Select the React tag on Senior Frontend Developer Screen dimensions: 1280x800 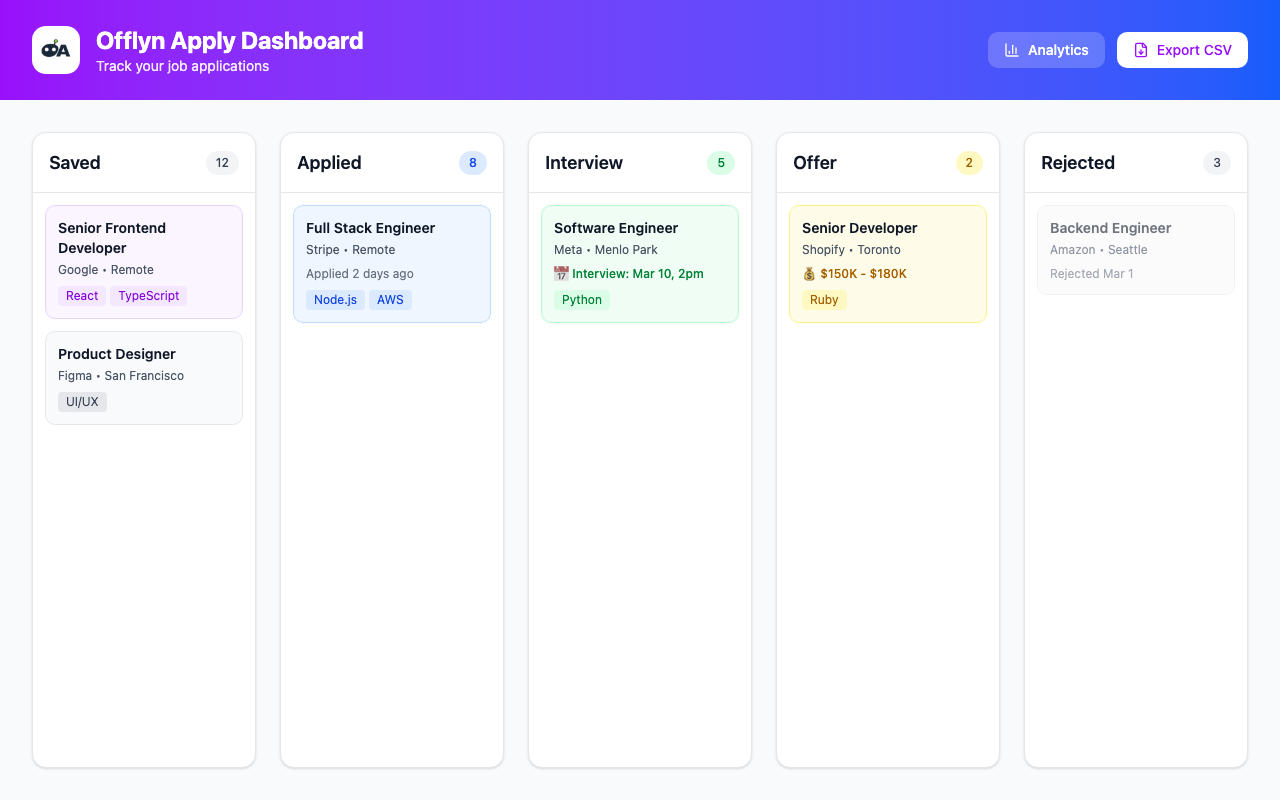coord(81,295)
